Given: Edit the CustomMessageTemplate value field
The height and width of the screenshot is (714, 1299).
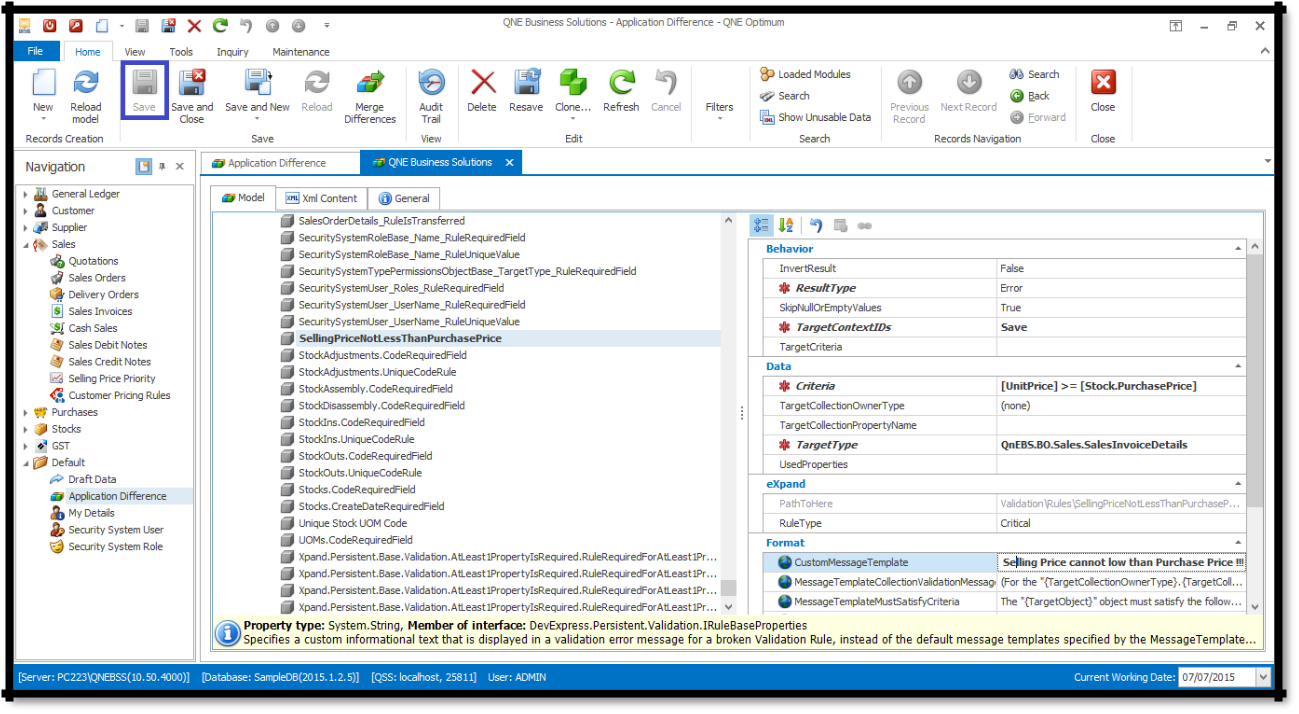Looking at the screenshot, I should [1122, 563].
